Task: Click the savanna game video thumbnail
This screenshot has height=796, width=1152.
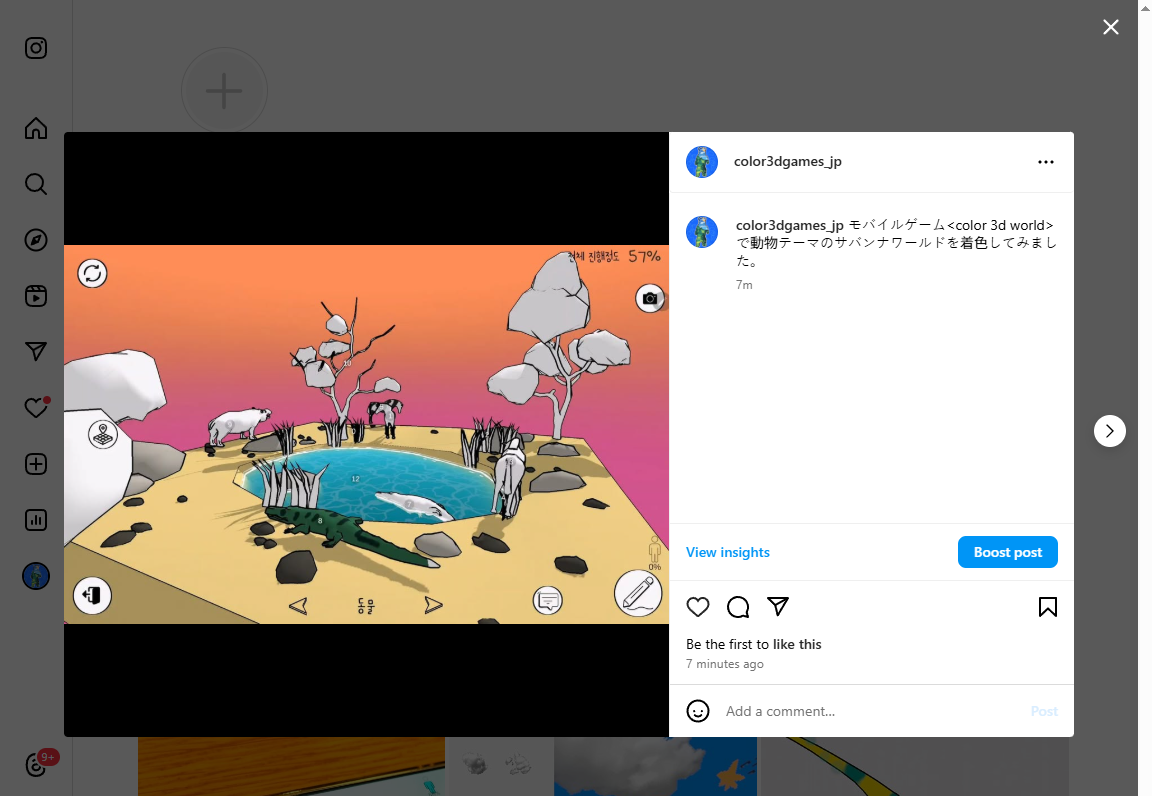Action: pyautogui.click(x=366, y=434)
